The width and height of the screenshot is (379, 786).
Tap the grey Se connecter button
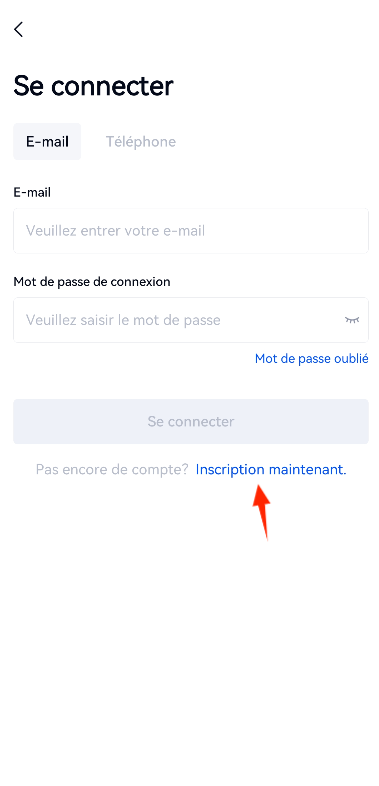tap(191, 422)
